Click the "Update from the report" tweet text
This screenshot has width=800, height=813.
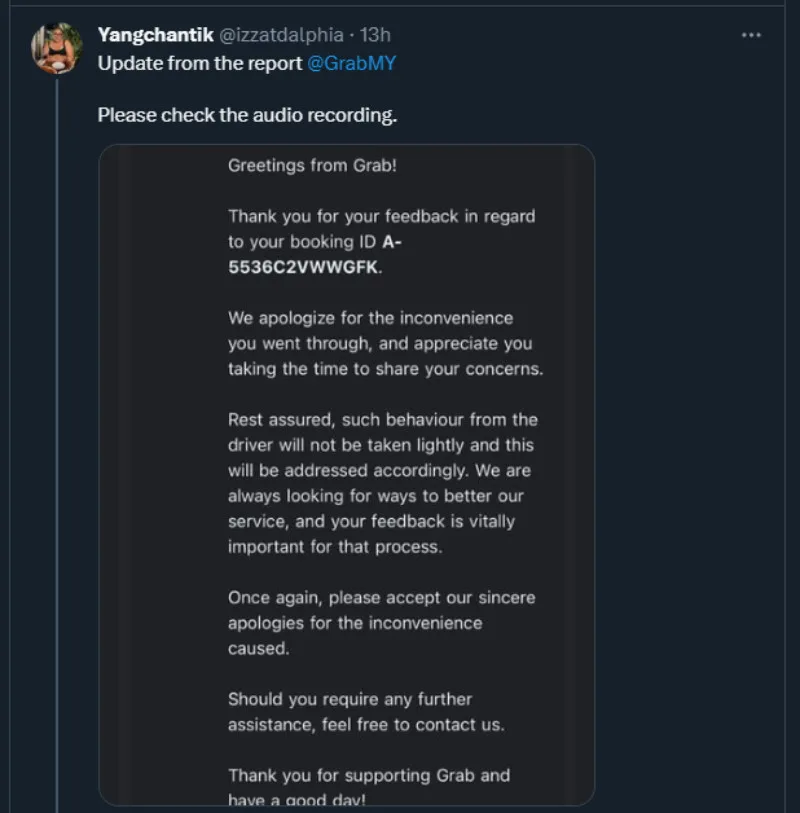click(200, 62)
